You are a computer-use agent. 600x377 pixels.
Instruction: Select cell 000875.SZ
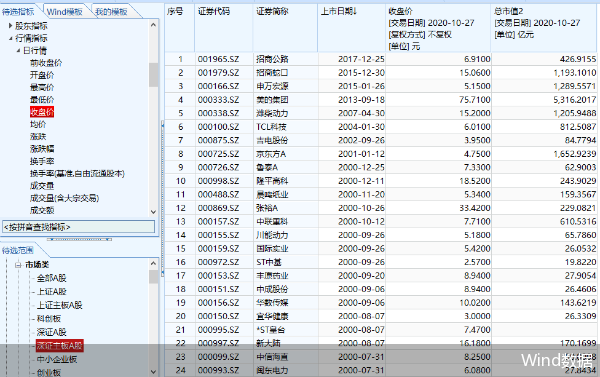click(x=224, y=140)
